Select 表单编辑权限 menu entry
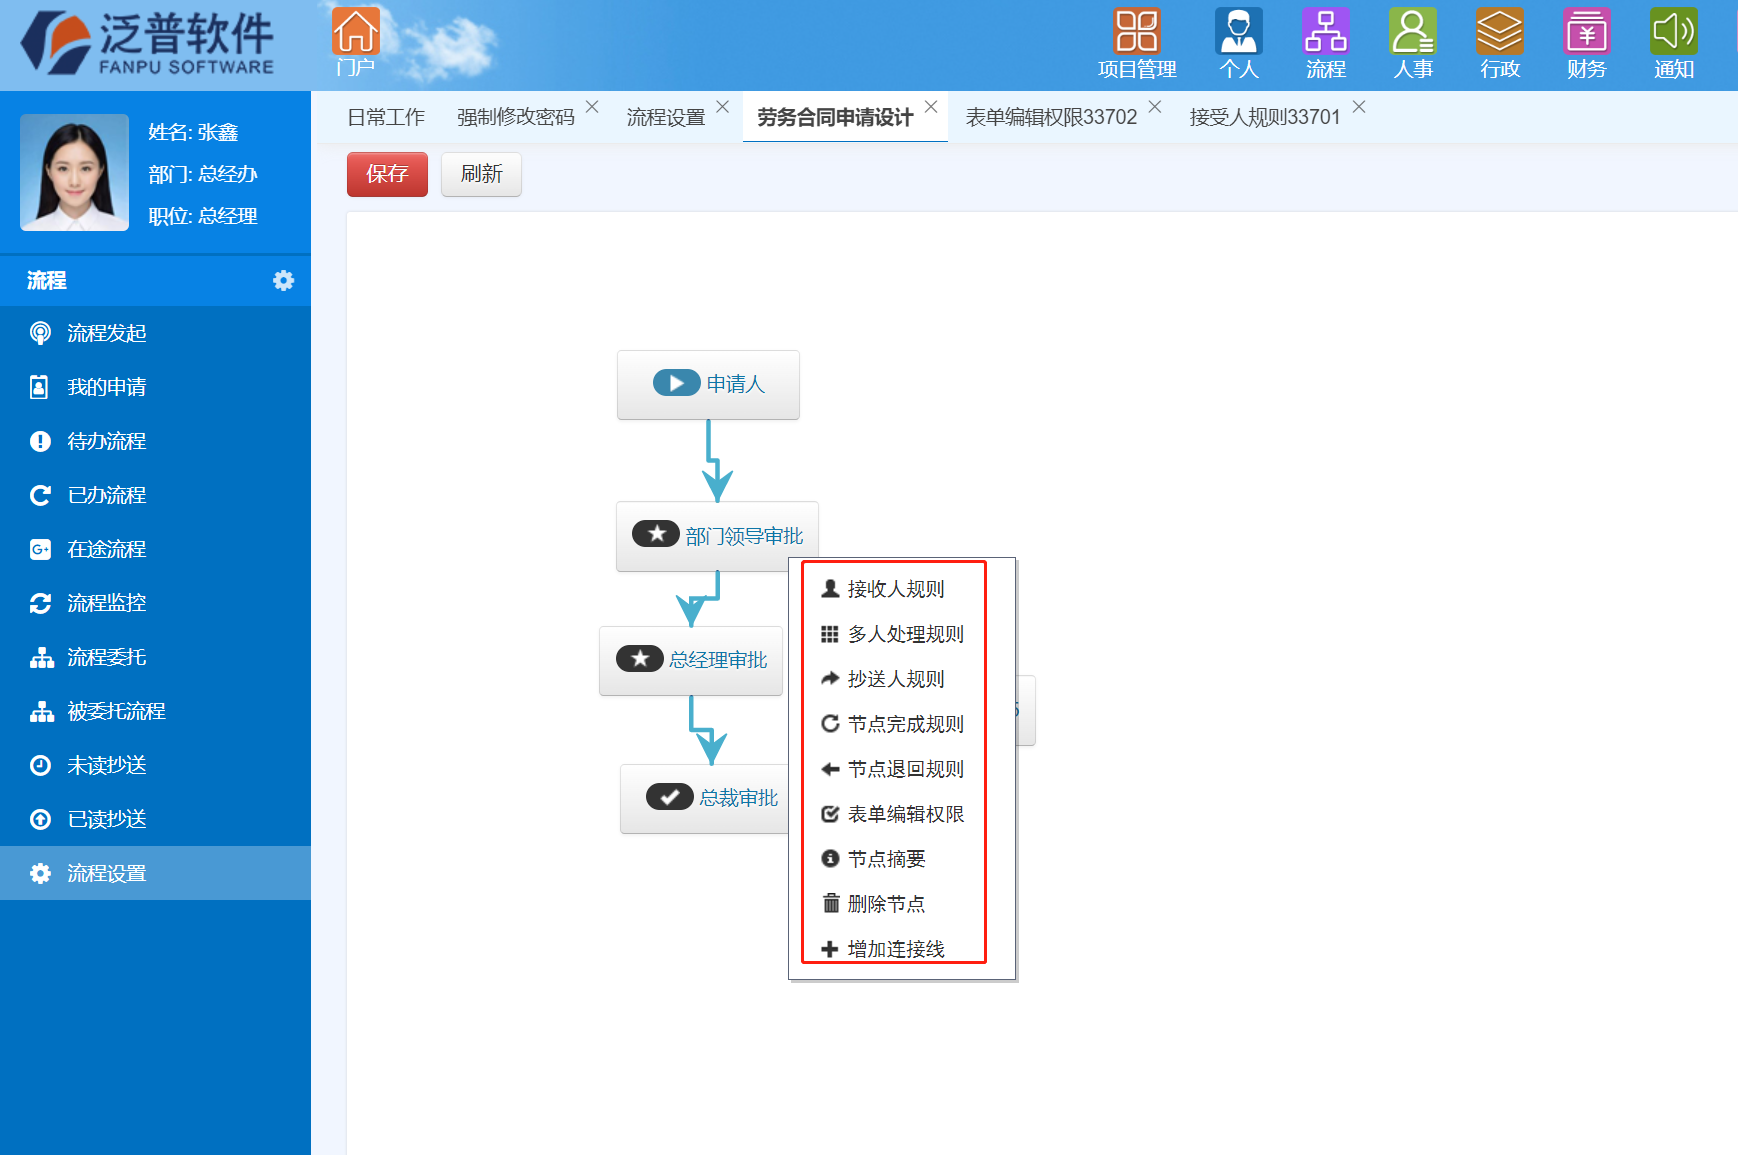This screenshot has height=1155, width=1738. click(904, 814)
